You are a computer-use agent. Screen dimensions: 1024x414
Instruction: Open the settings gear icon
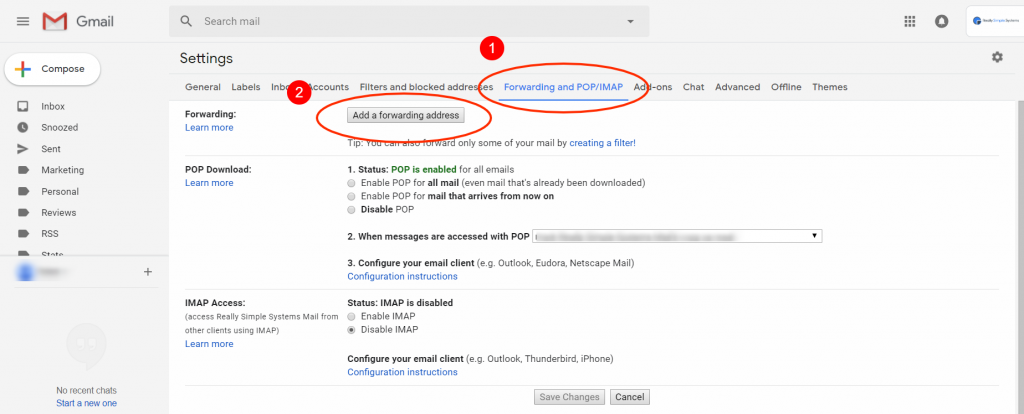click(997, 57)
